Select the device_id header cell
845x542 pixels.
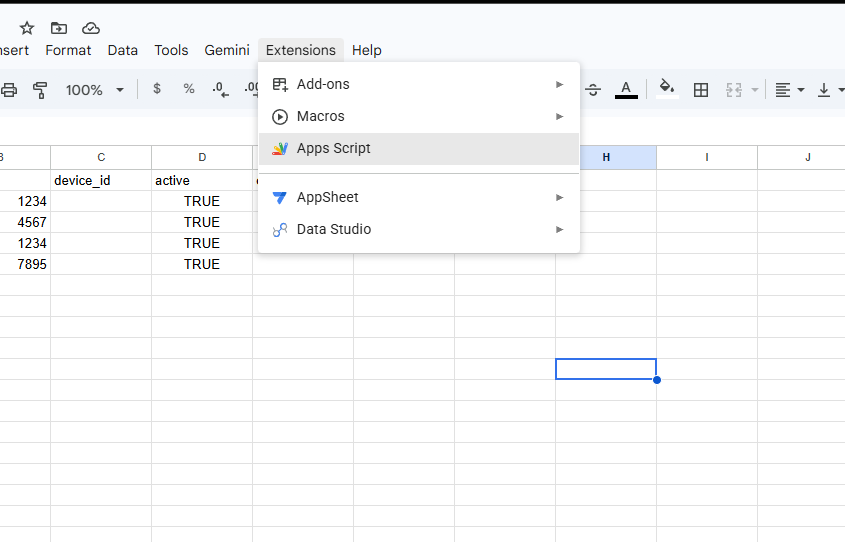(101, 180)
